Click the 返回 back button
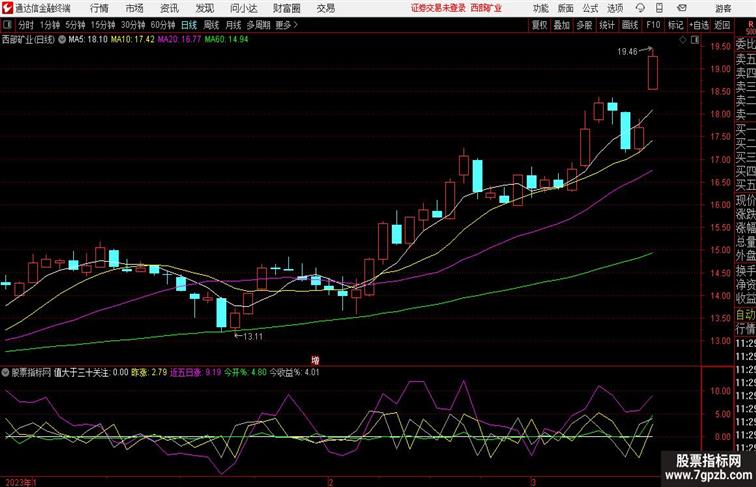 pyautogui.click(x=722, y=25)
